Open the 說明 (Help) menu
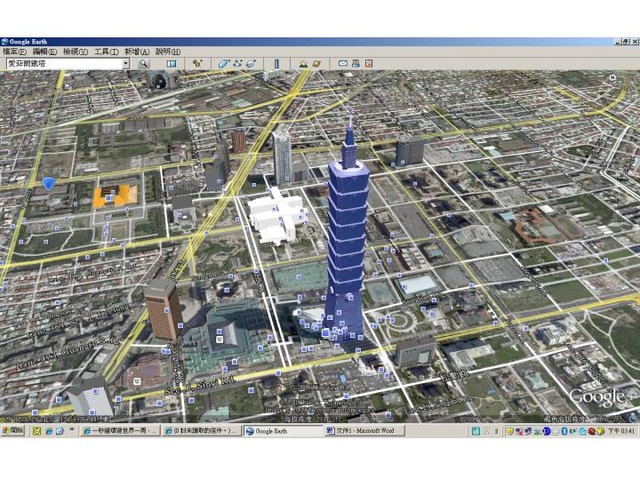Viewport: 640px width, 480px height. click(168, 52)
